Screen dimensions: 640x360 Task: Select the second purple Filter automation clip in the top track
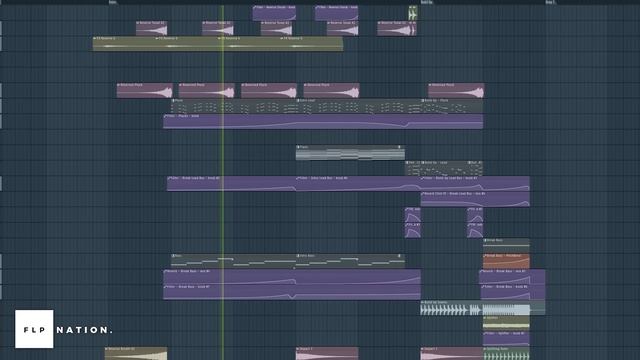[x=337, y=13]
